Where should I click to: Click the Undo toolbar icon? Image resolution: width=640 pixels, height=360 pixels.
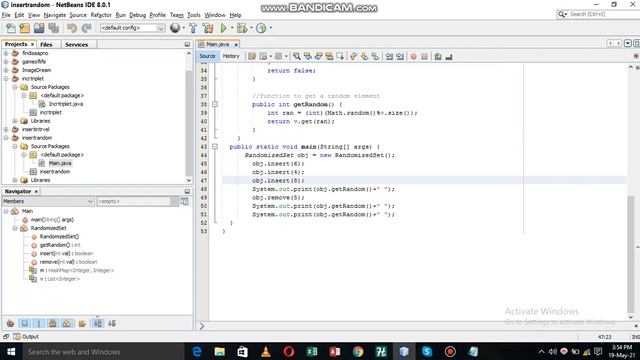[72, 28]
